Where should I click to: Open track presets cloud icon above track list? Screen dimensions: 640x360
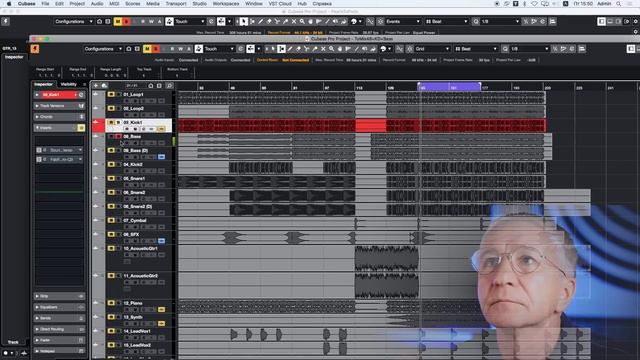click(x=104, y=86)
